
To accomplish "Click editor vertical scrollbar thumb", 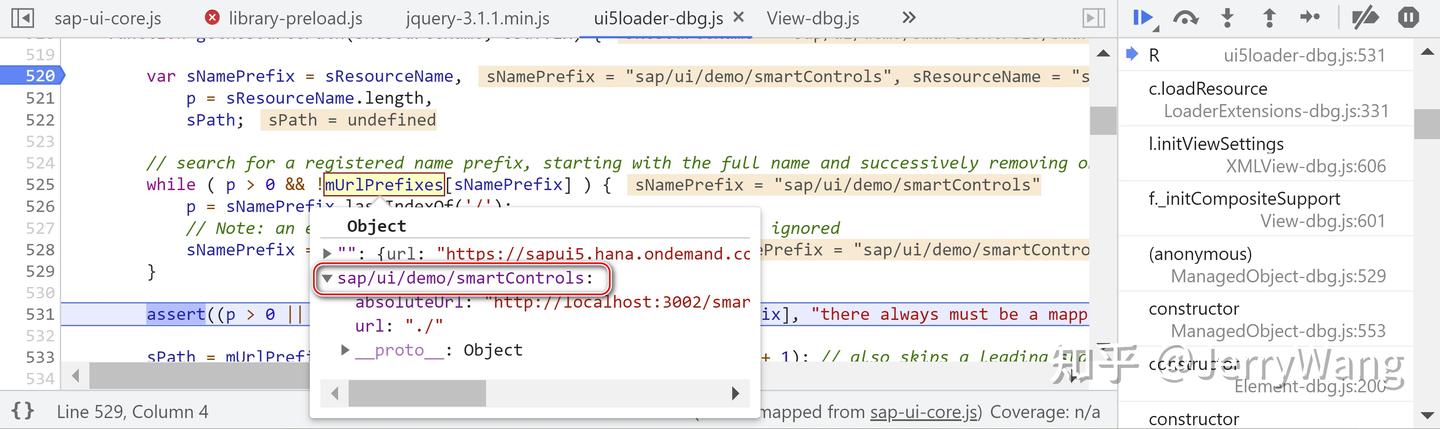I will coord(1102,120).
